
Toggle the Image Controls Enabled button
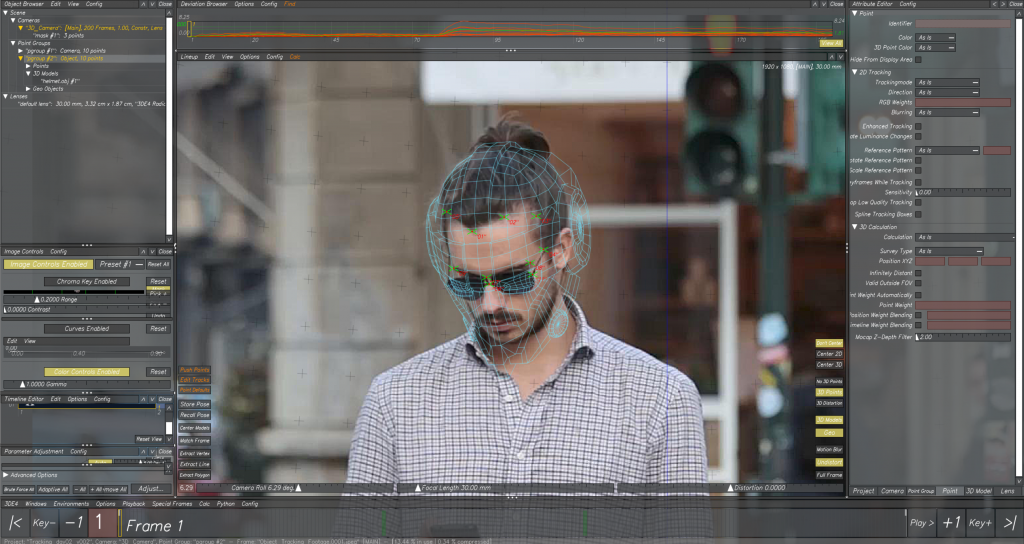pos(47,264)
